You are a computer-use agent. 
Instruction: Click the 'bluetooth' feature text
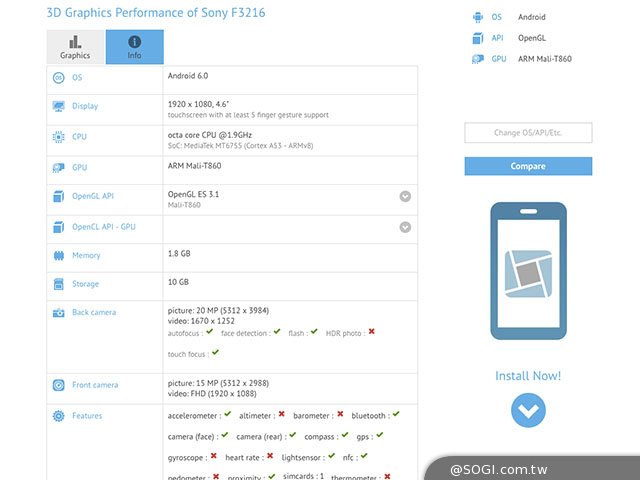(x=369, y=416)
